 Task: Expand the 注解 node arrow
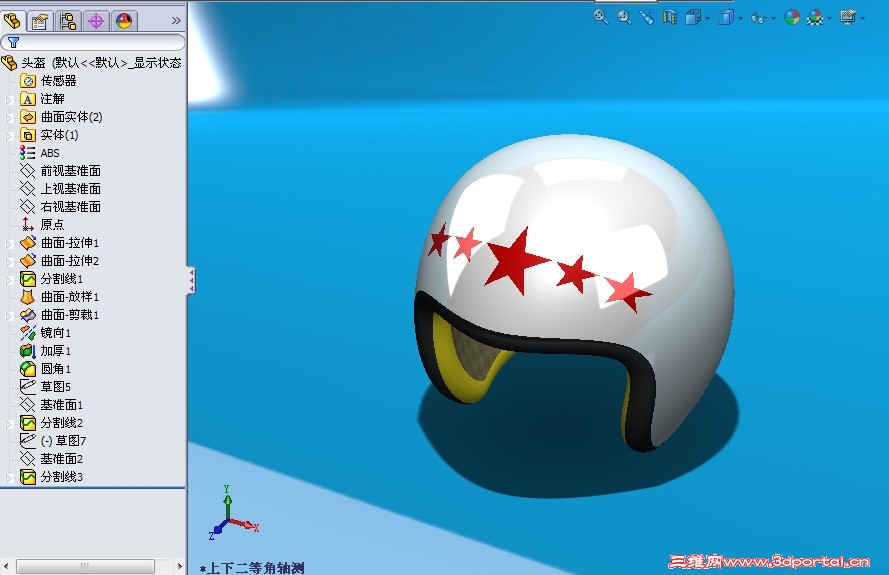pos(9,100)
